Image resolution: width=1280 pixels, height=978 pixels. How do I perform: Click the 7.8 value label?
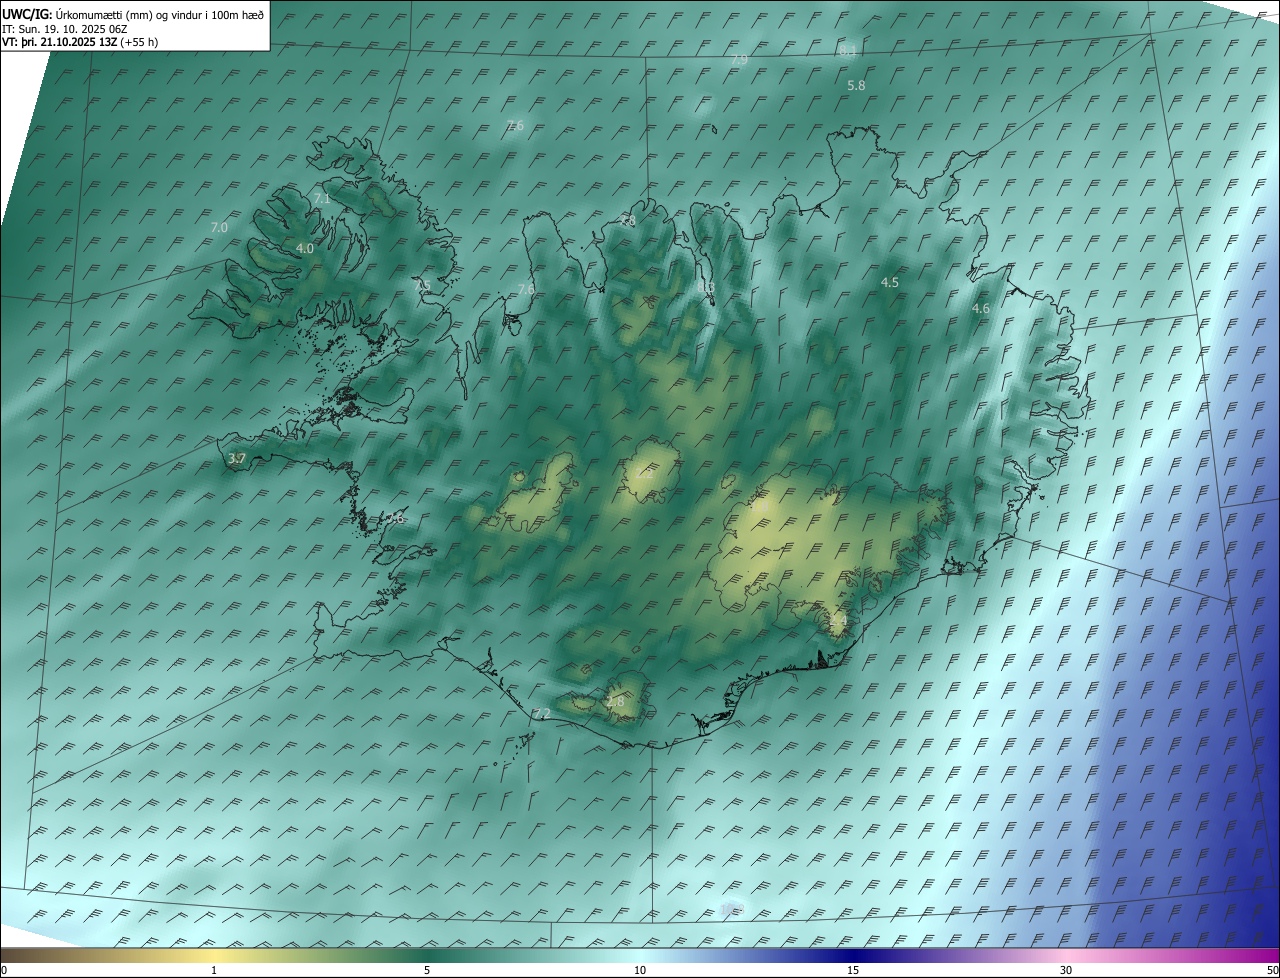click(627, 221)
